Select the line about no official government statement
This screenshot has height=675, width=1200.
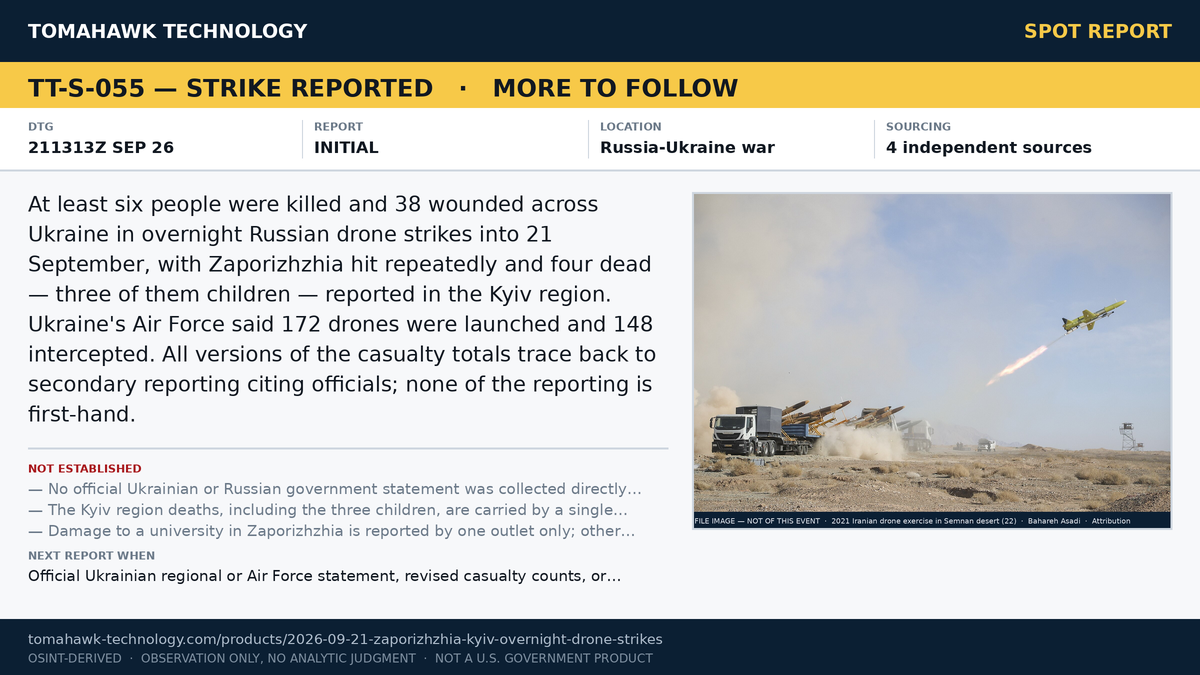335,490
